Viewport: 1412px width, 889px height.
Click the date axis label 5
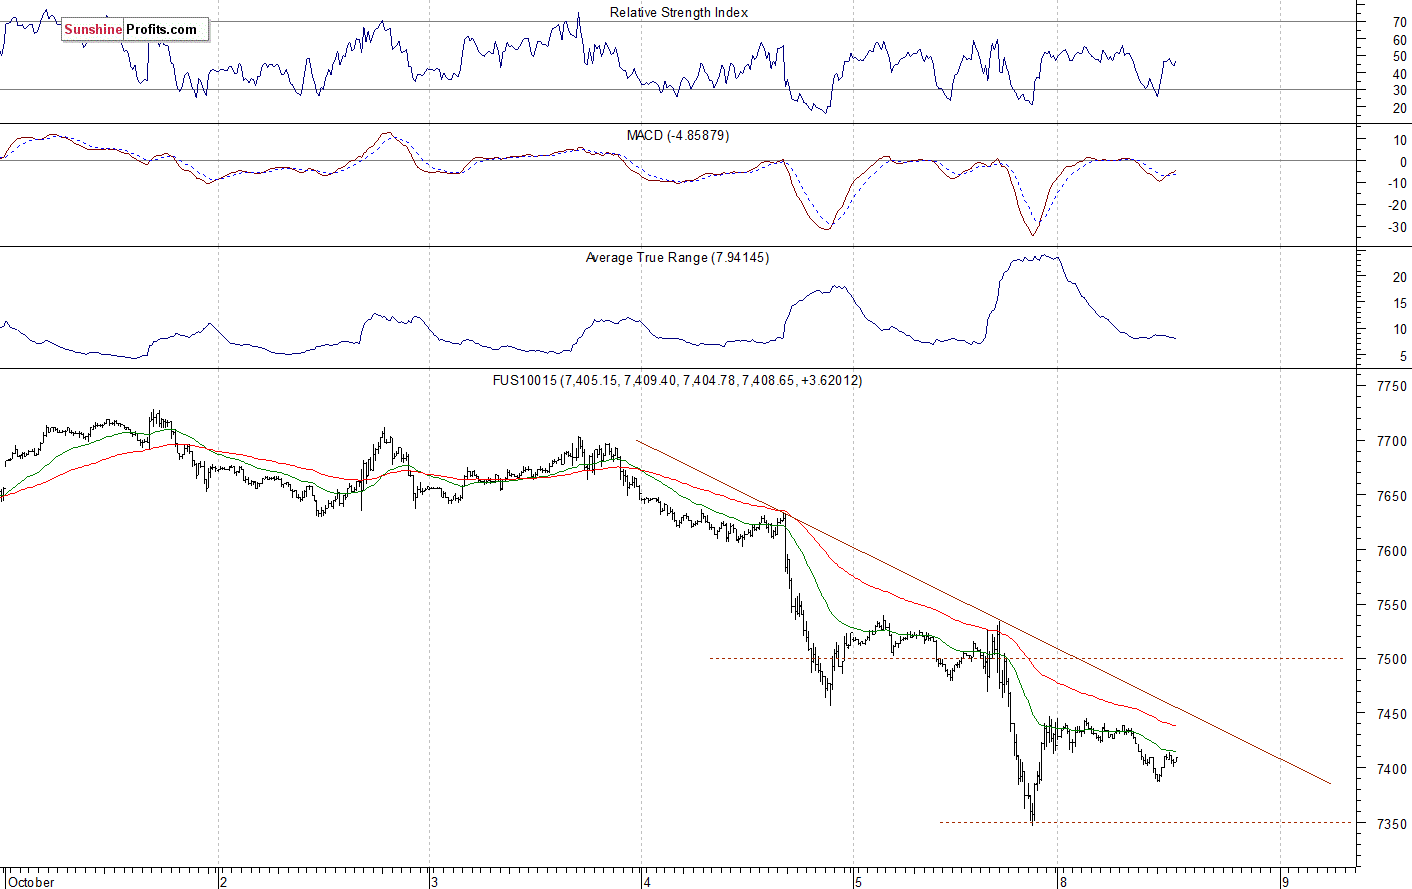coord(857,882)
